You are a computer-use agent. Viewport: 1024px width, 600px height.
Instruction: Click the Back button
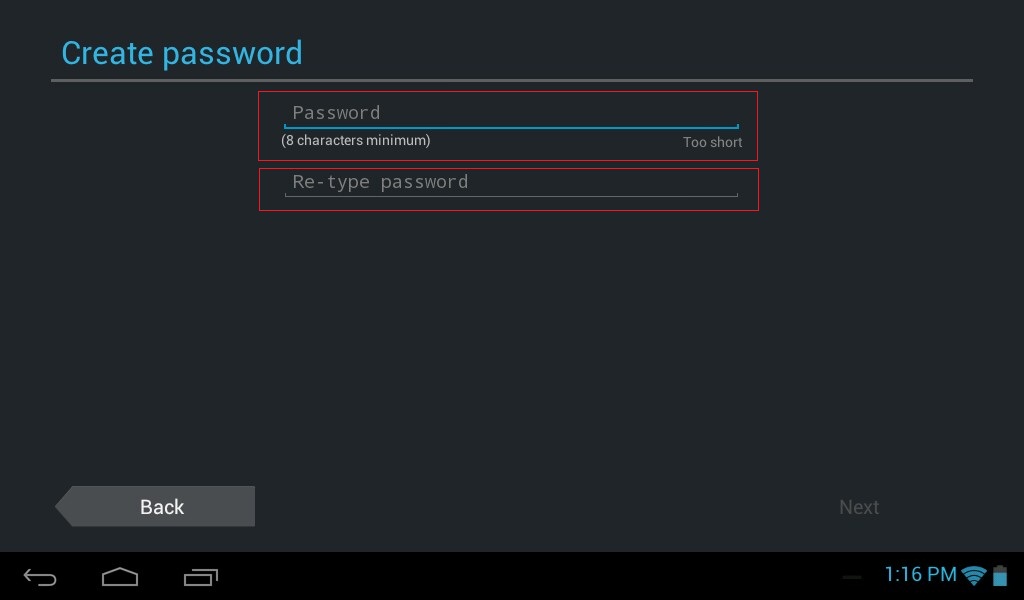point(155,506)
